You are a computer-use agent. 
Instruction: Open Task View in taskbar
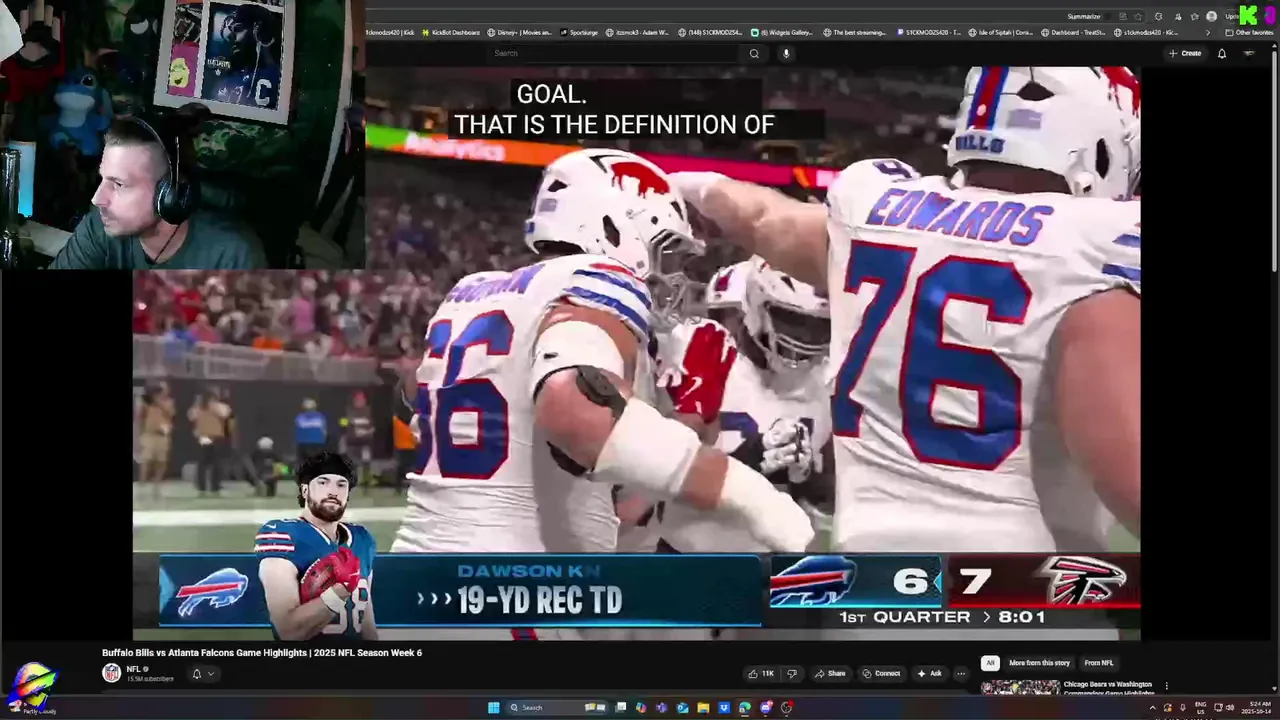[x=620, y=707]
